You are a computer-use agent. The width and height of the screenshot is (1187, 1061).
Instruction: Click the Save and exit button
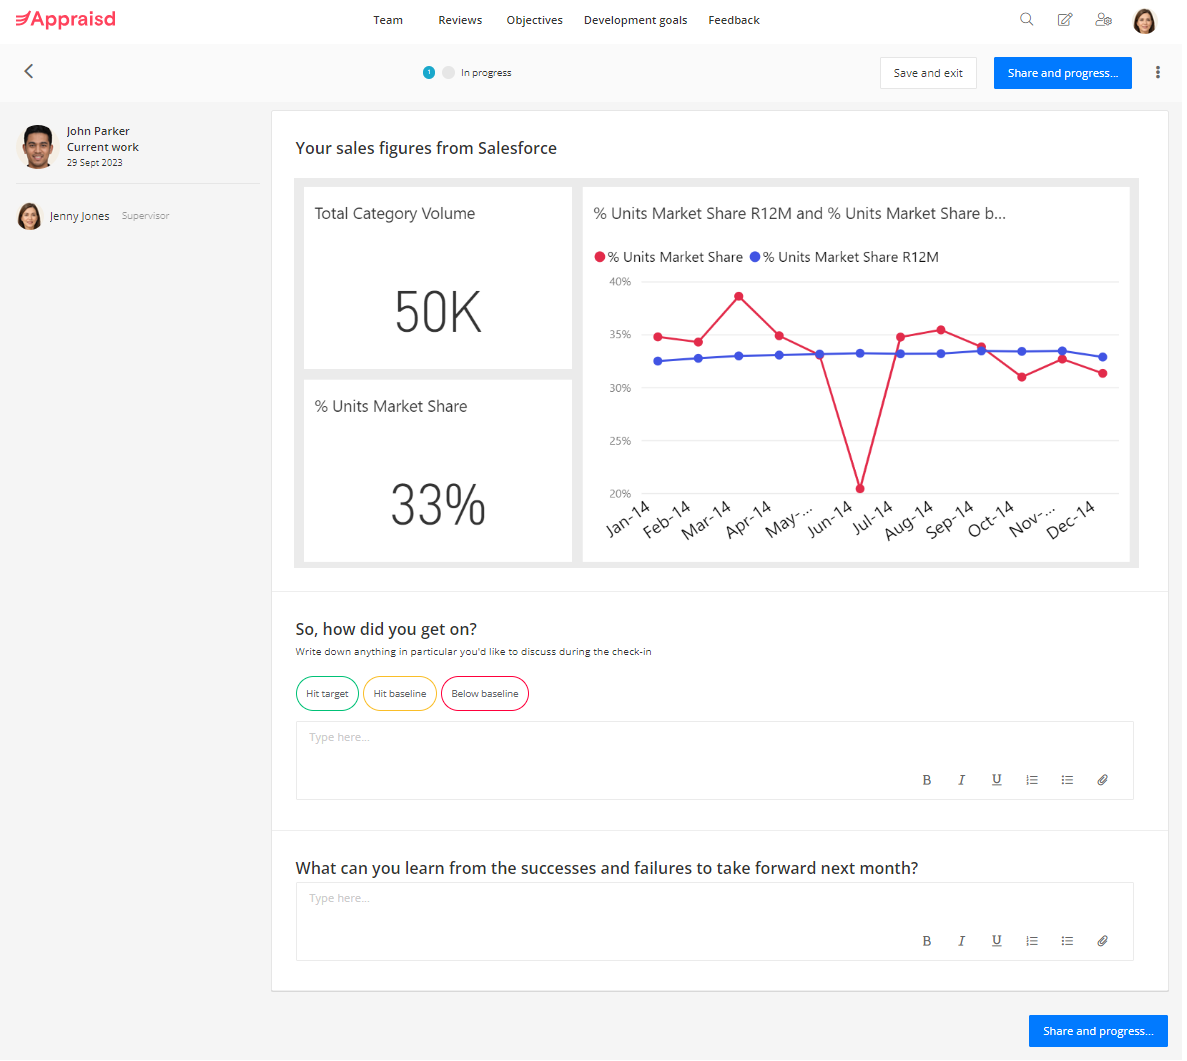tap(928, 73)
